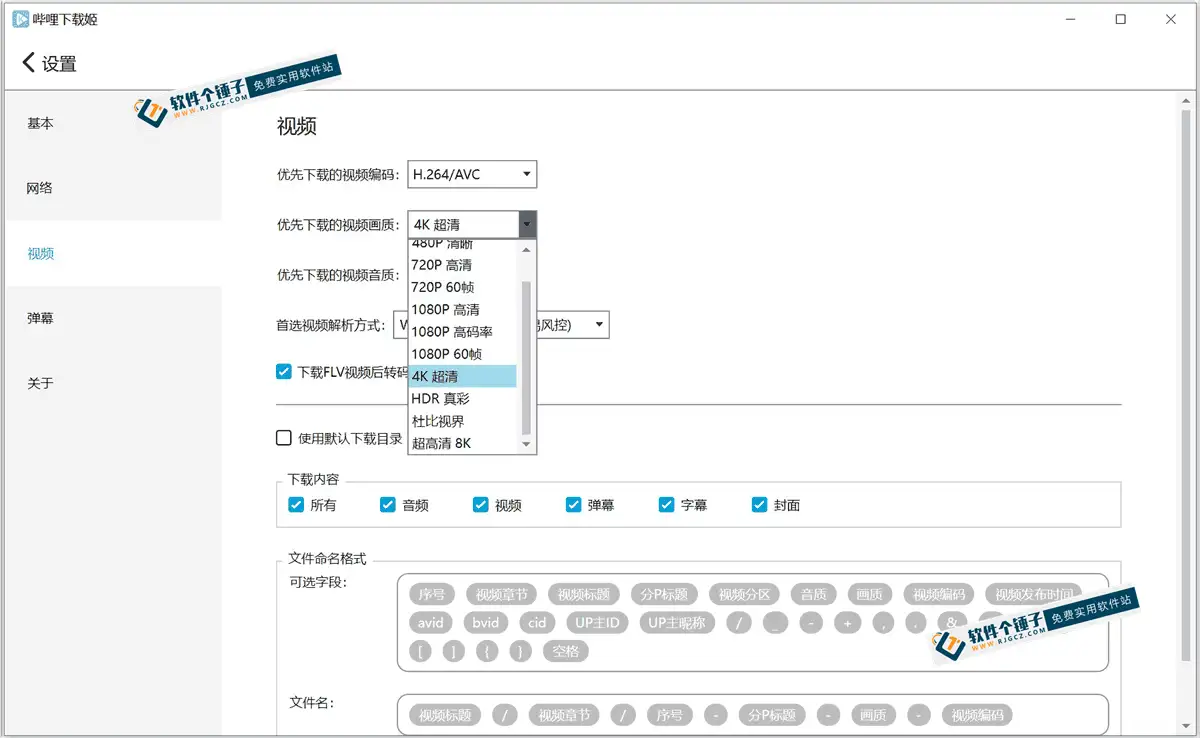Viewport: 1200px width, 738px height.
Task: Click the 画质 chip in 可选字段
Action: pos(869,594)
